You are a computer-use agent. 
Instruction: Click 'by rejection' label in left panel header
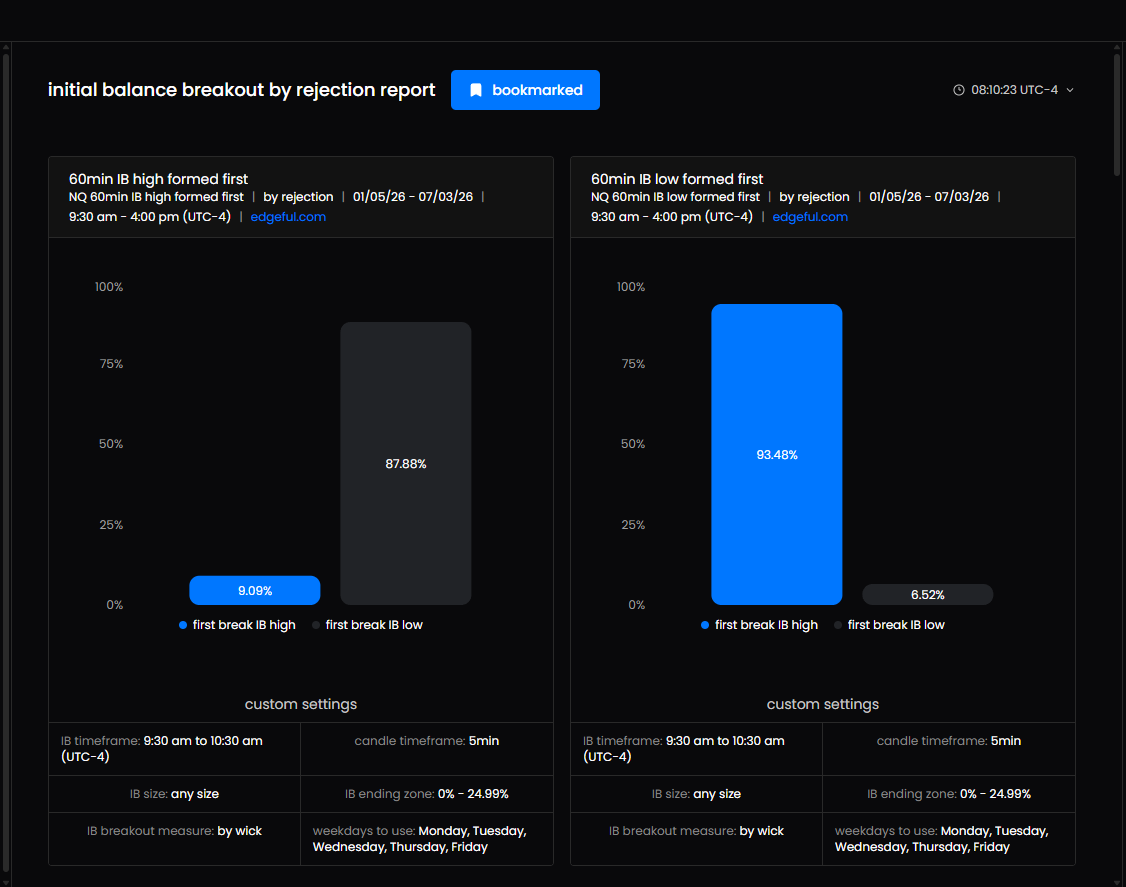[298, 197]
